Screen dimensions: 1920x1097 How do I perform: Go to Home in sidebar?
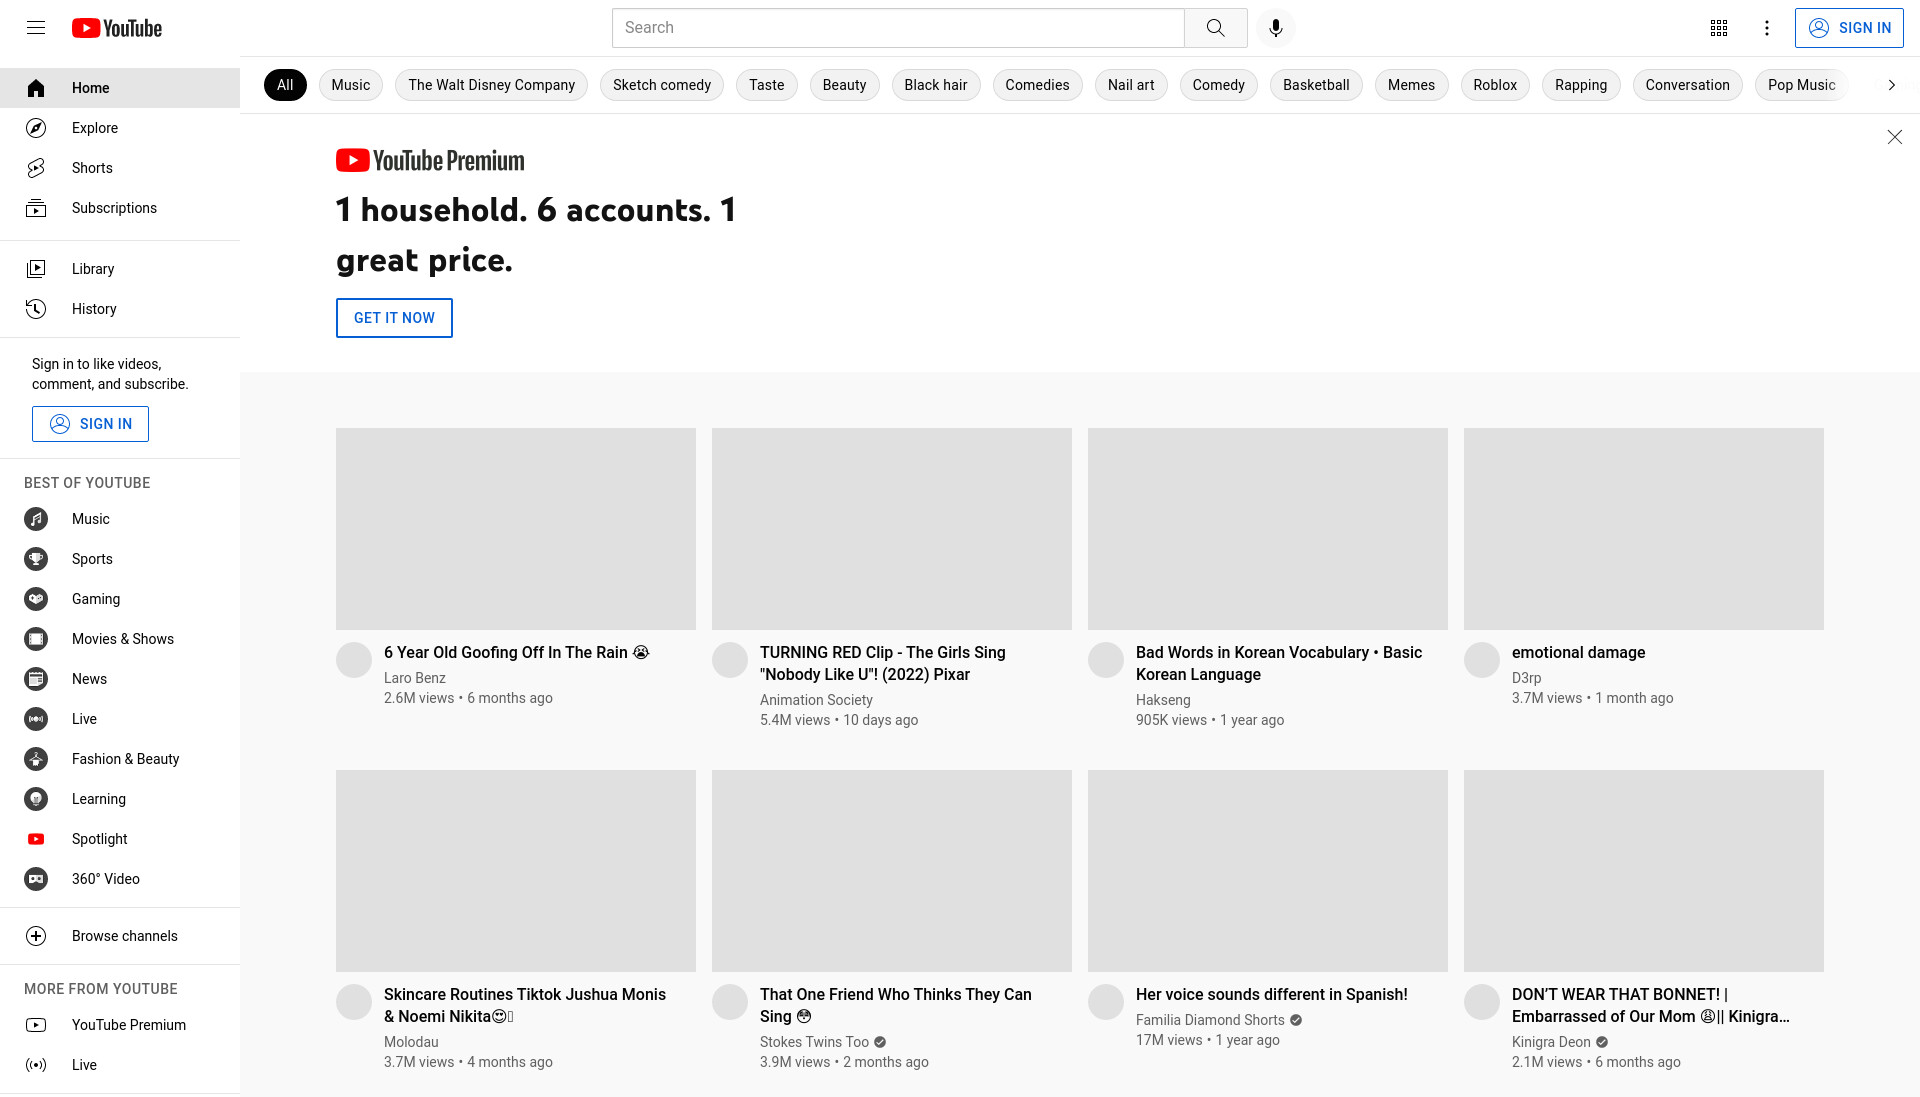pyautogui.click(x=120, y=88)
